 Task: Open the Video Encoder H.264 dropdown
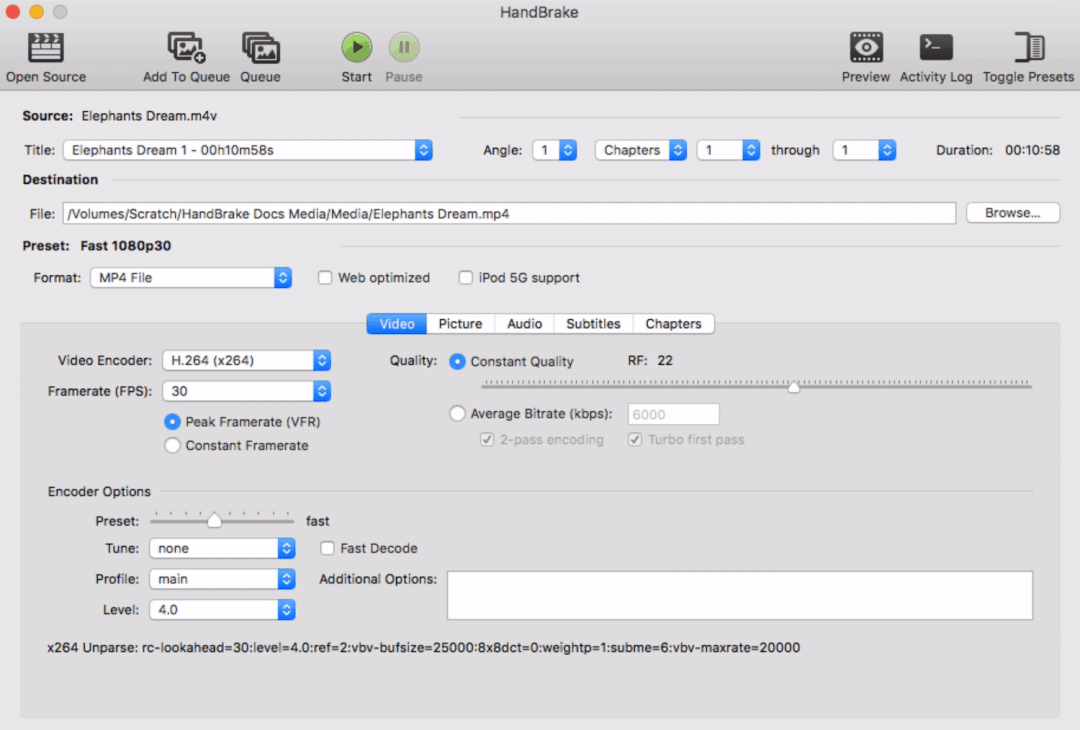pos(247,360)
